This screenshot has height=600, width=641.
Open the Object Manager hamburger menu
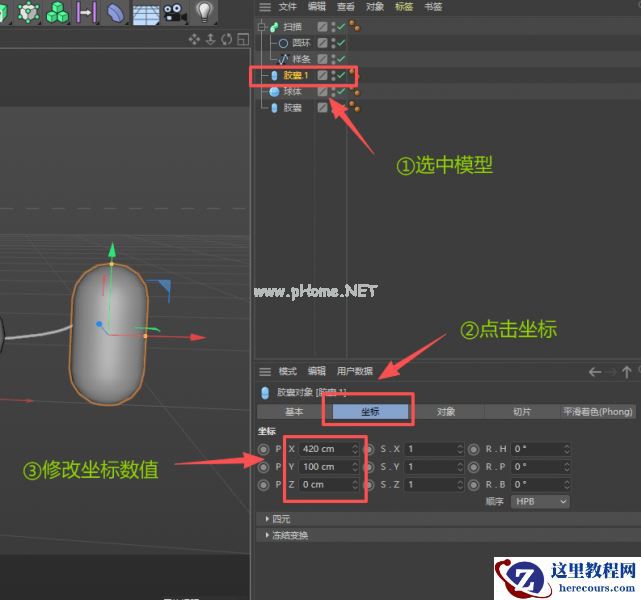pyautogui.click(x=265, y=7)
